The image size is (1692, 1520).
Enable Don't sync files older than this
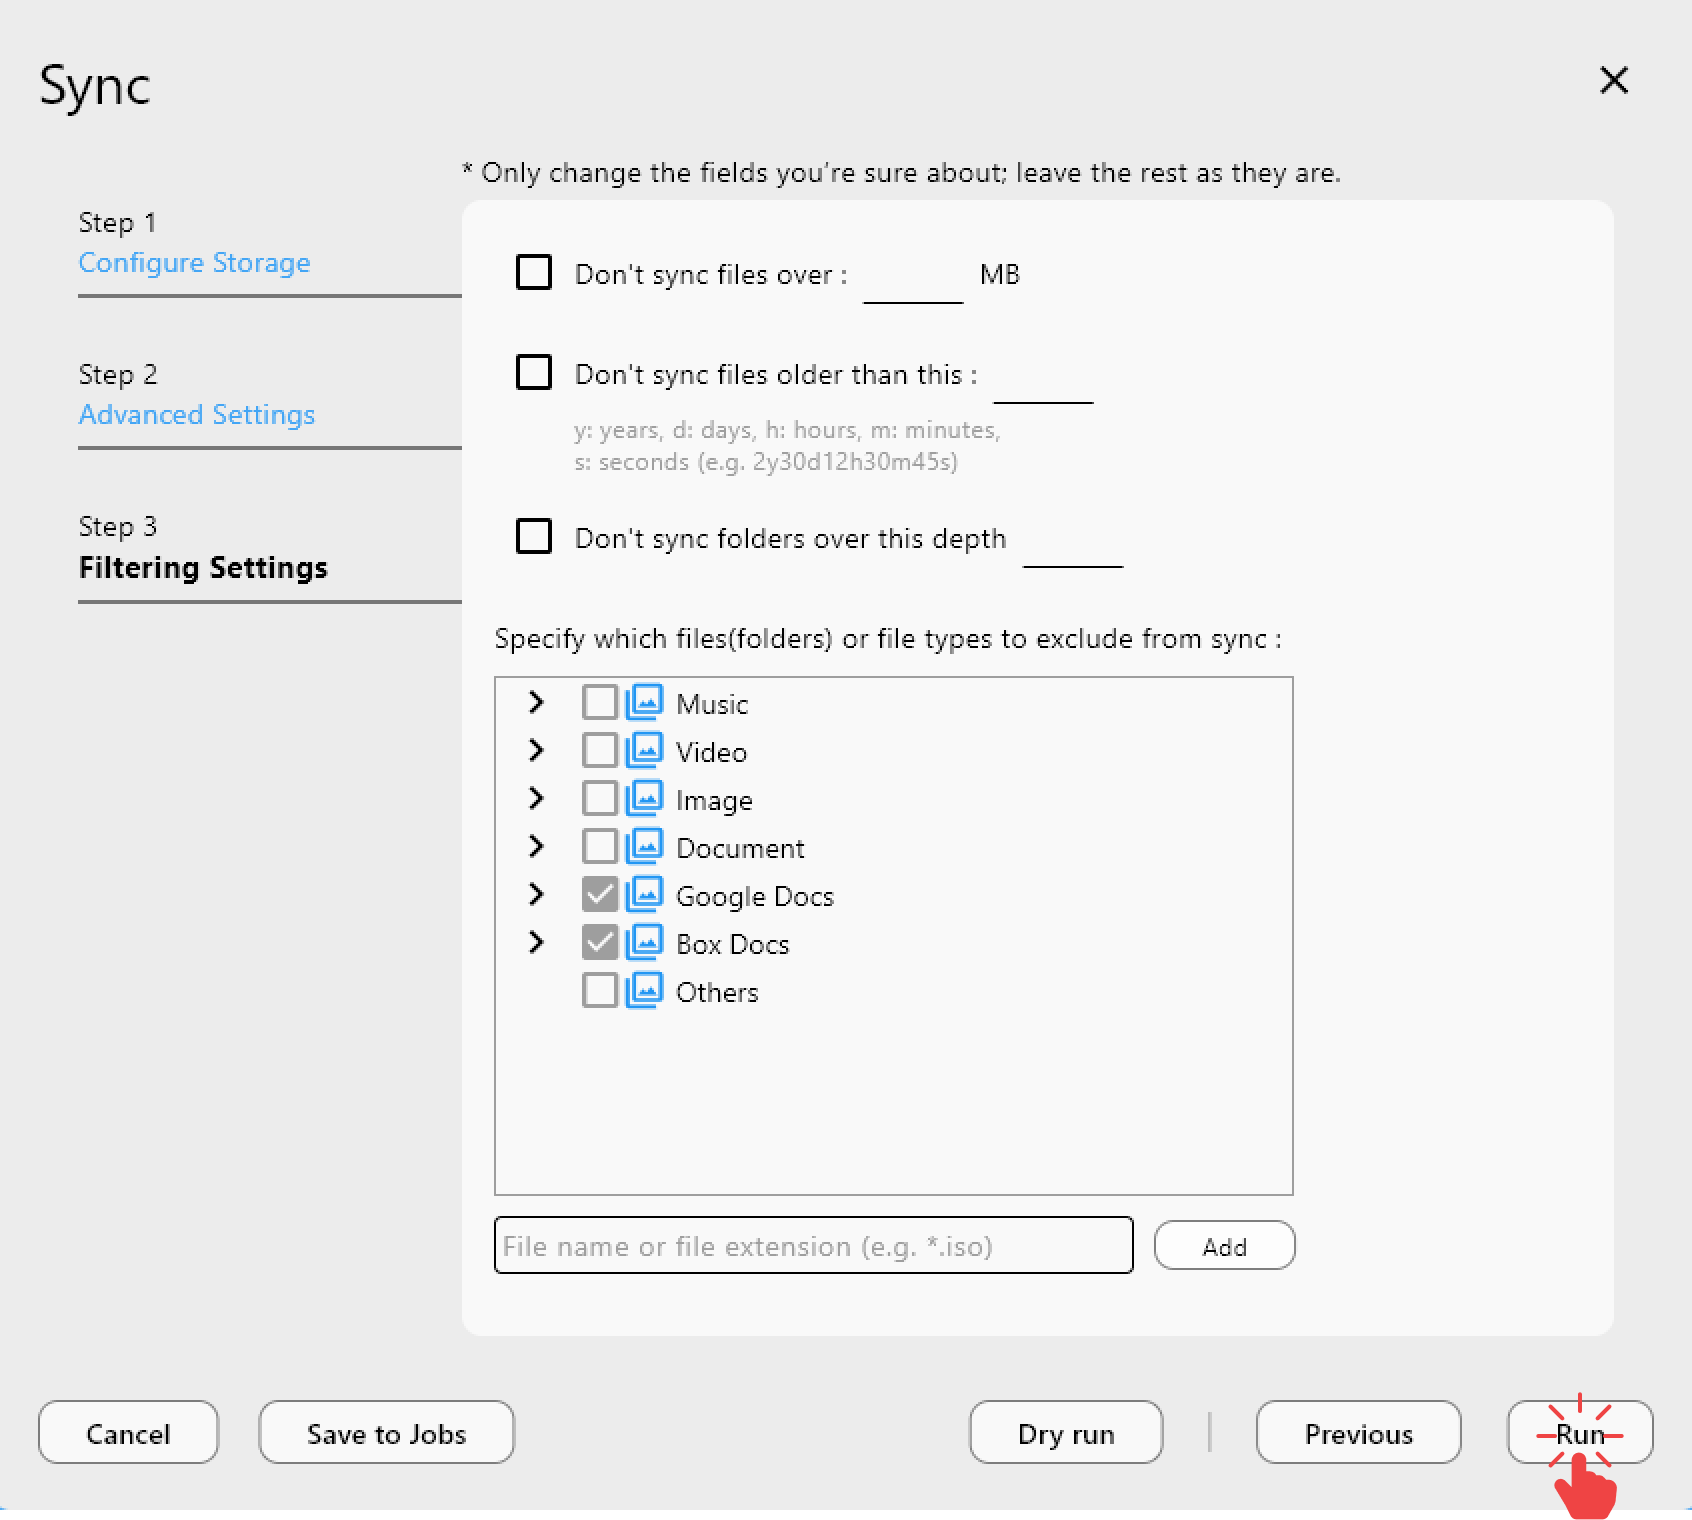534,372
